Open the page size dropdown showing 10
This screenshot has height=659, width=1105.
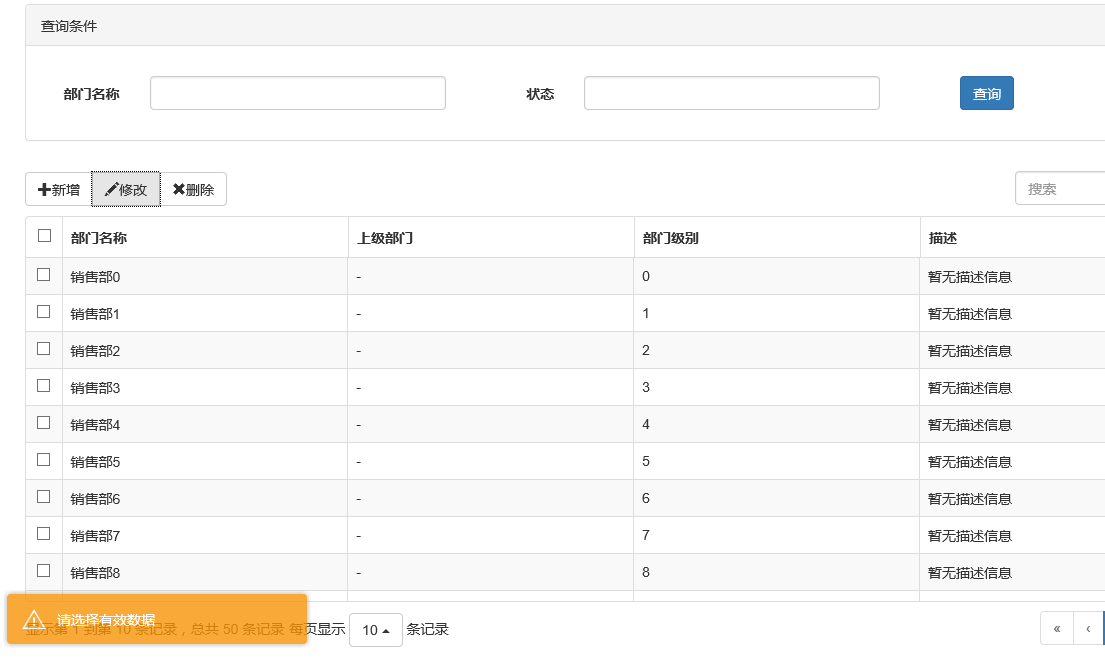coord(376,630)
